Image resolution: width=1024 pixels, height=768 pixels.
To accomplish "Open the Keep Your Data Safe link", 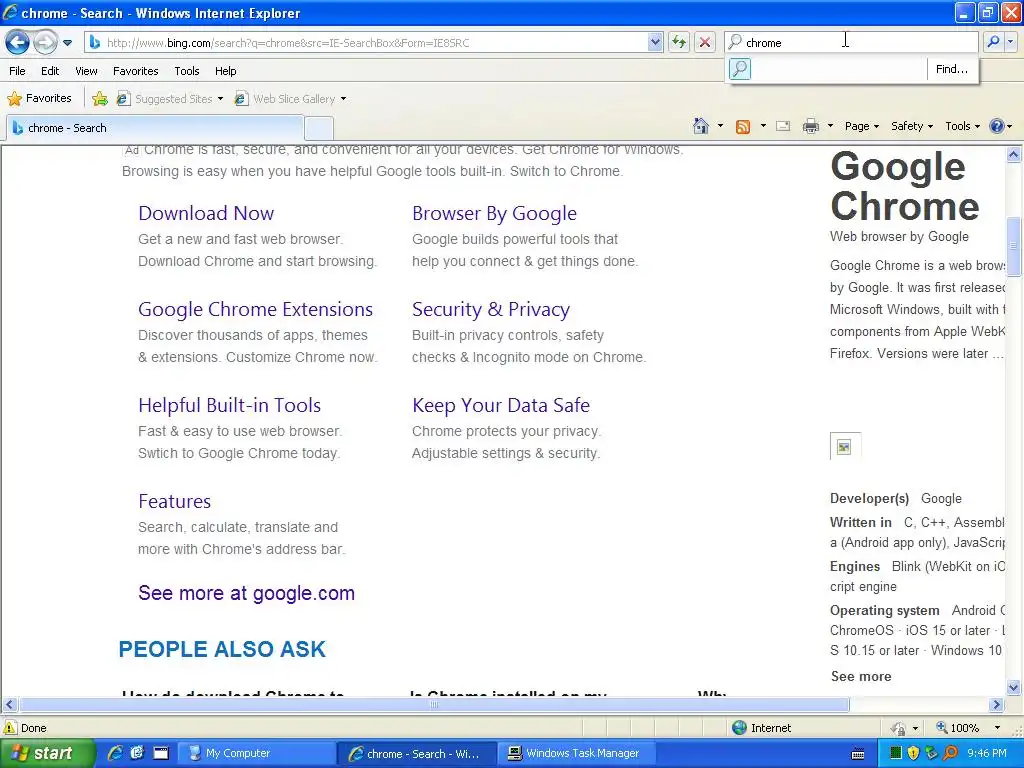I will pos(501,405).
